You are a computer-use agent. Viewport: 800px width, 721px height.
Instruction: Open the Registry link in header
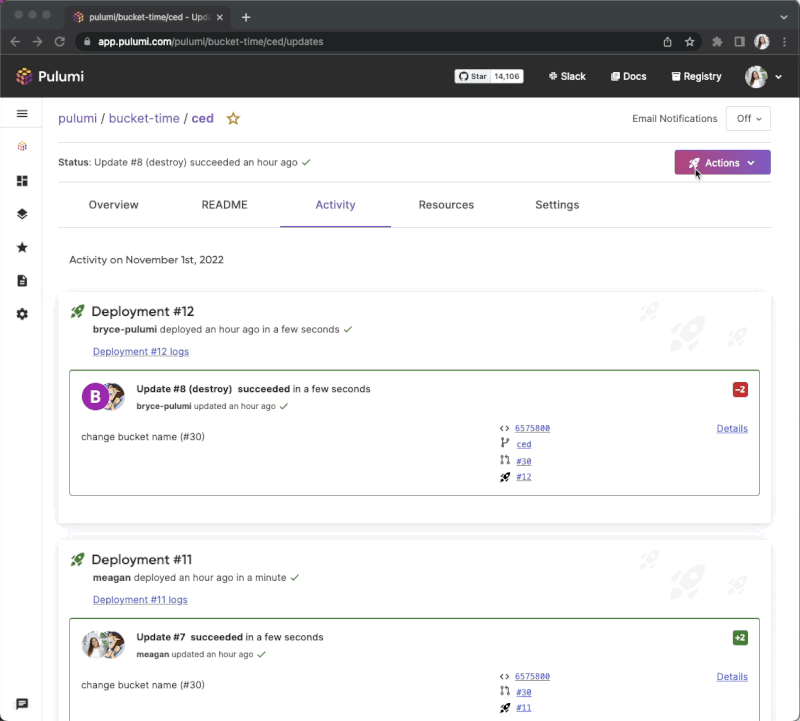pos(696,77)
